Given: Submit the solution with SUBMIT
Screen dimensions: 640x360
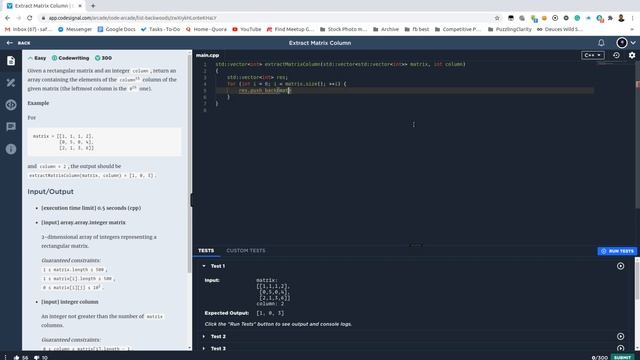Looking at the screenshot, I should point(623,357).
